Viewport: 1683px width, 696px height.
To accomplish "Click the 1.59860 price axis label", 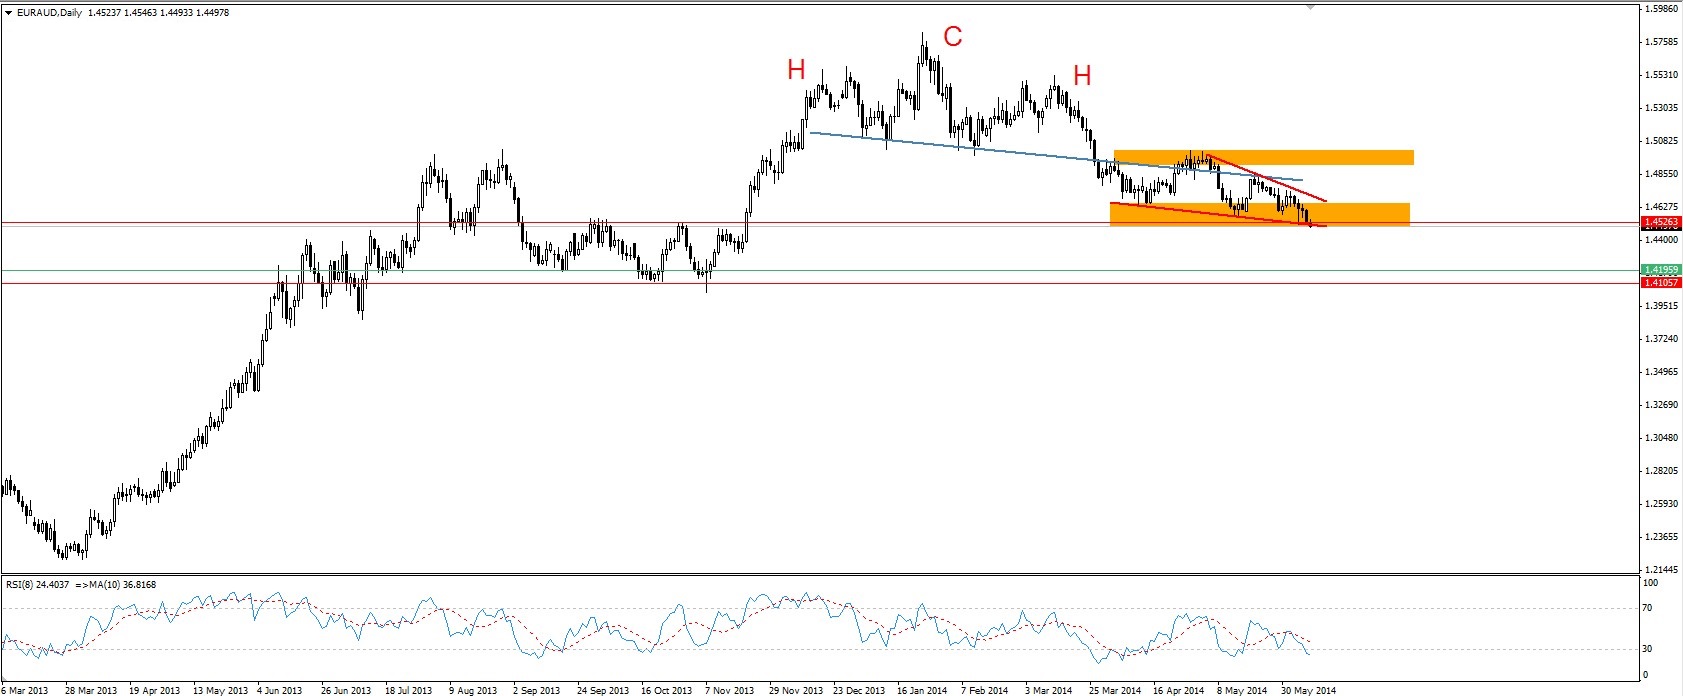I will tap(1662, 9).
